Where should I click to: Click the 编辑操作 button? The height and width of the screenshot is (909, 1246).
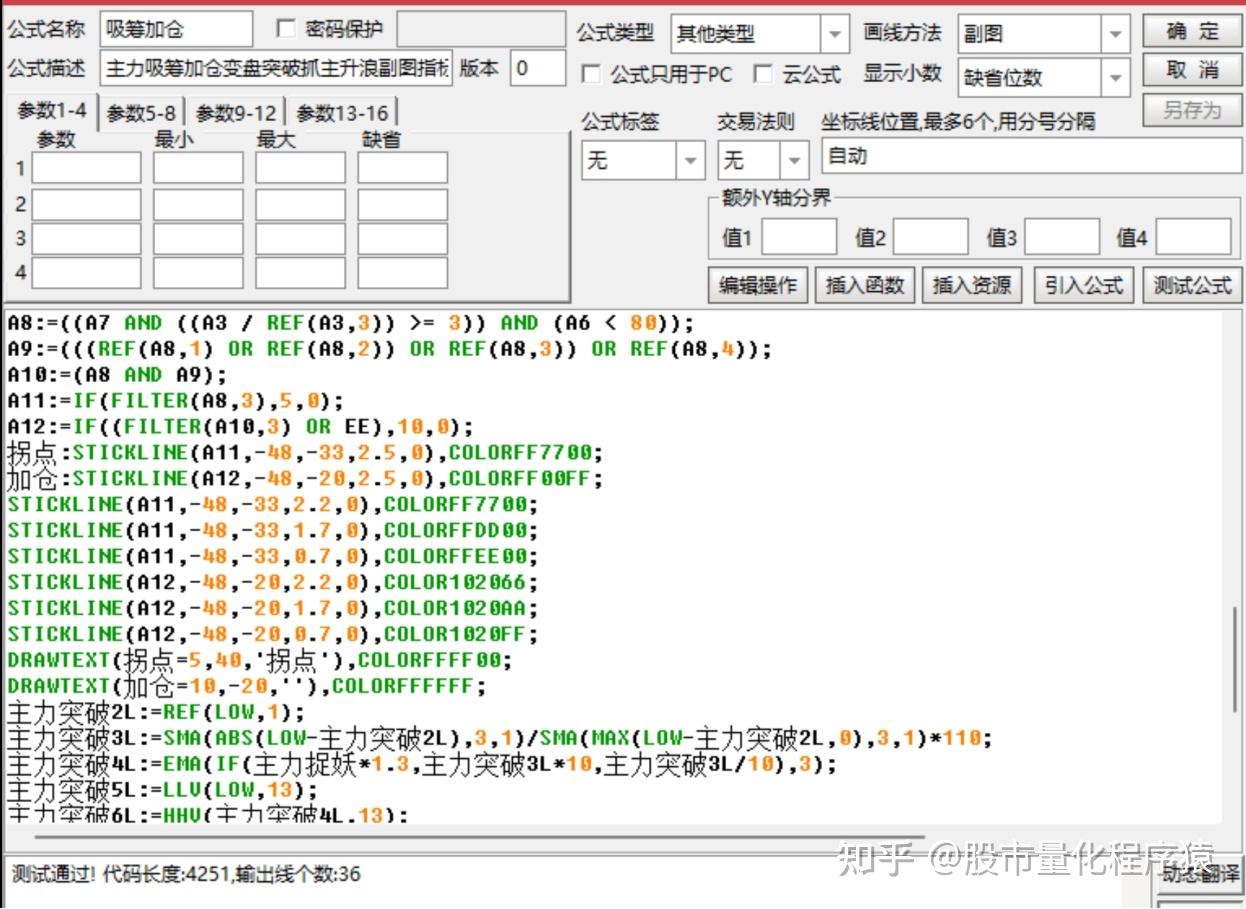pyautogui.click(x=758, y=285)
